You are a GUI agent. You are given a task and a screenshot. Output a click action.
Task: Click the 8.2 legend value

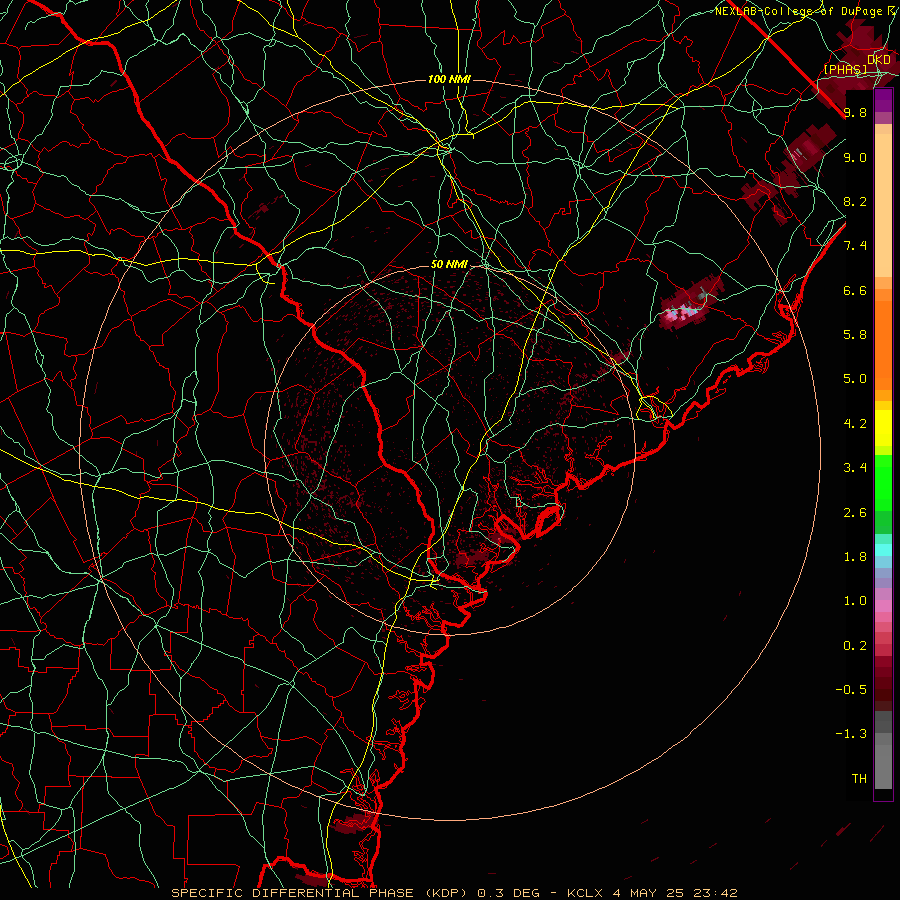(x=855, y=201)
